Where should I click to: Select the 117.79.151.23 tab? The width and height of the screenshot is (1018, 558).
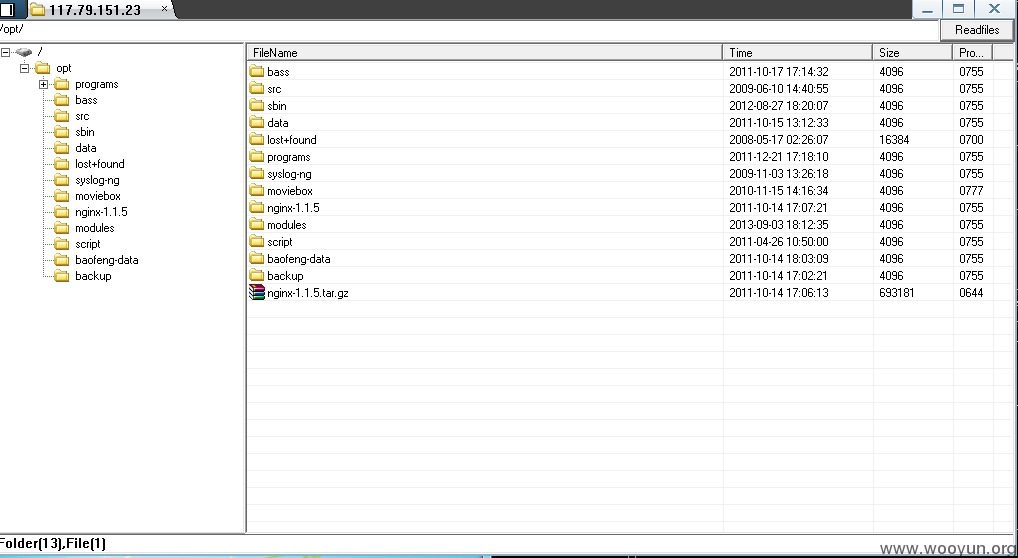94,10
